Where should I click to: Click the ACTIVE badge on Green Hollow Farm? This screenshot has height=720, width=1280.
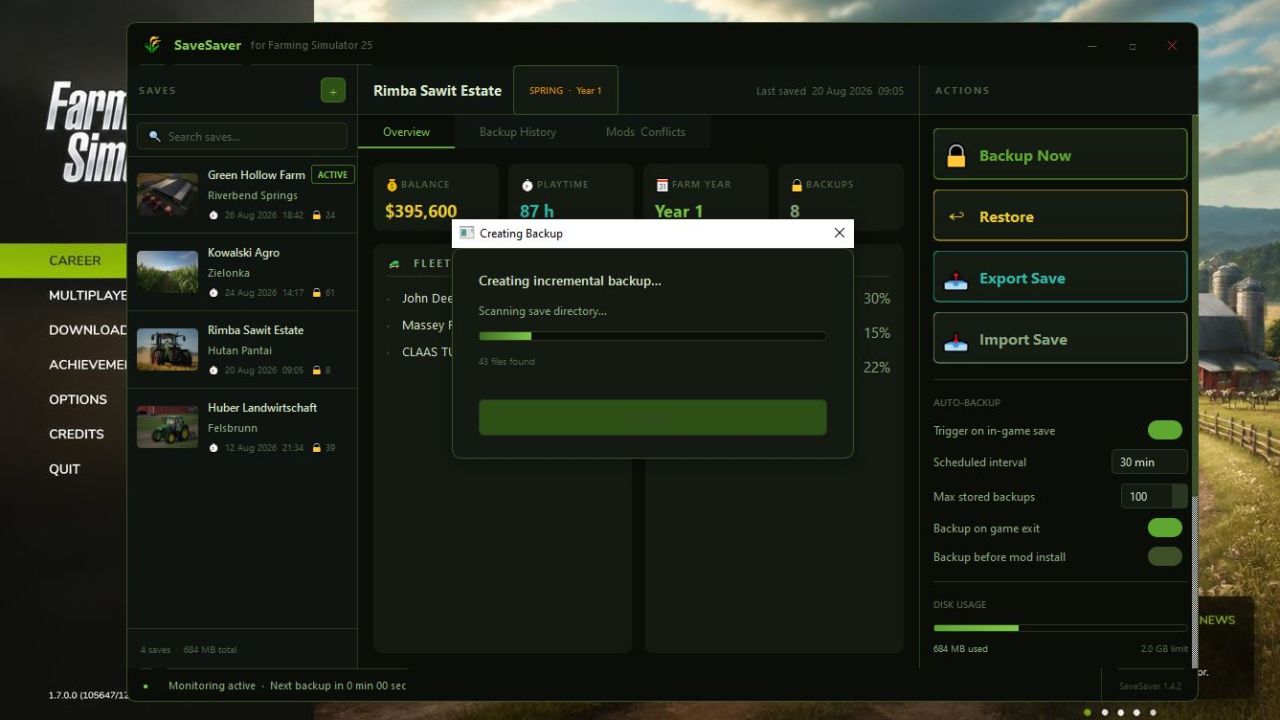pos(333,174)
